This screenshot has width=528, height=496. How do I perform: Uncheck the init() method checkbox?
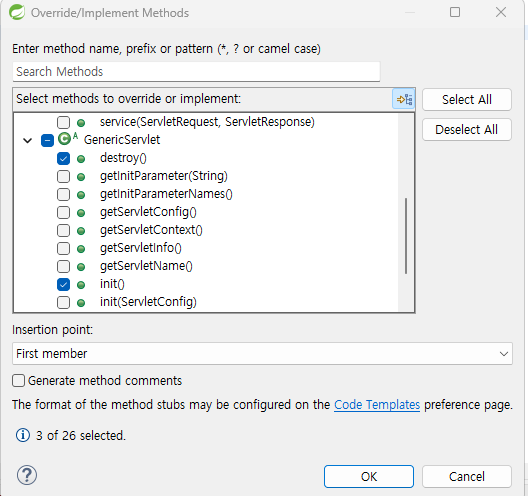coord(63,285)
